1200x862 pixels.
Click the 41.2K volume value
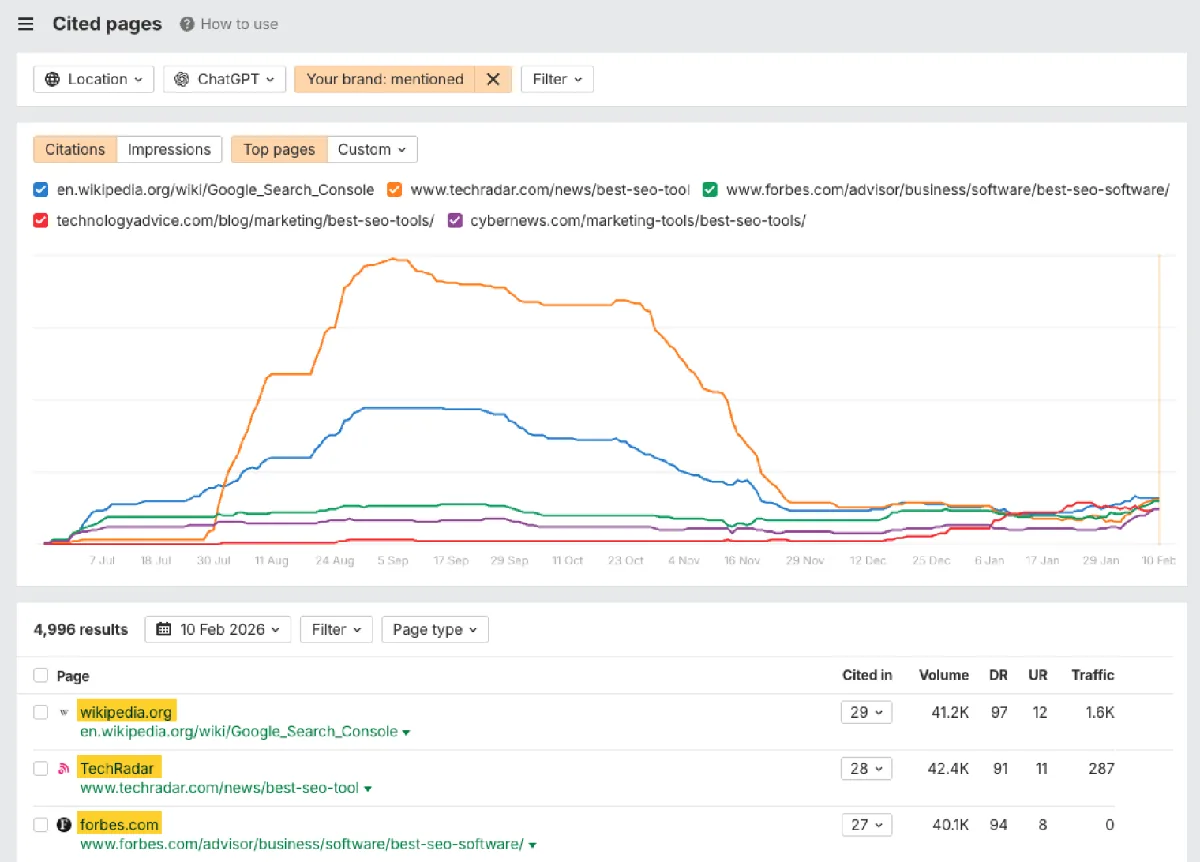(949, 712)
